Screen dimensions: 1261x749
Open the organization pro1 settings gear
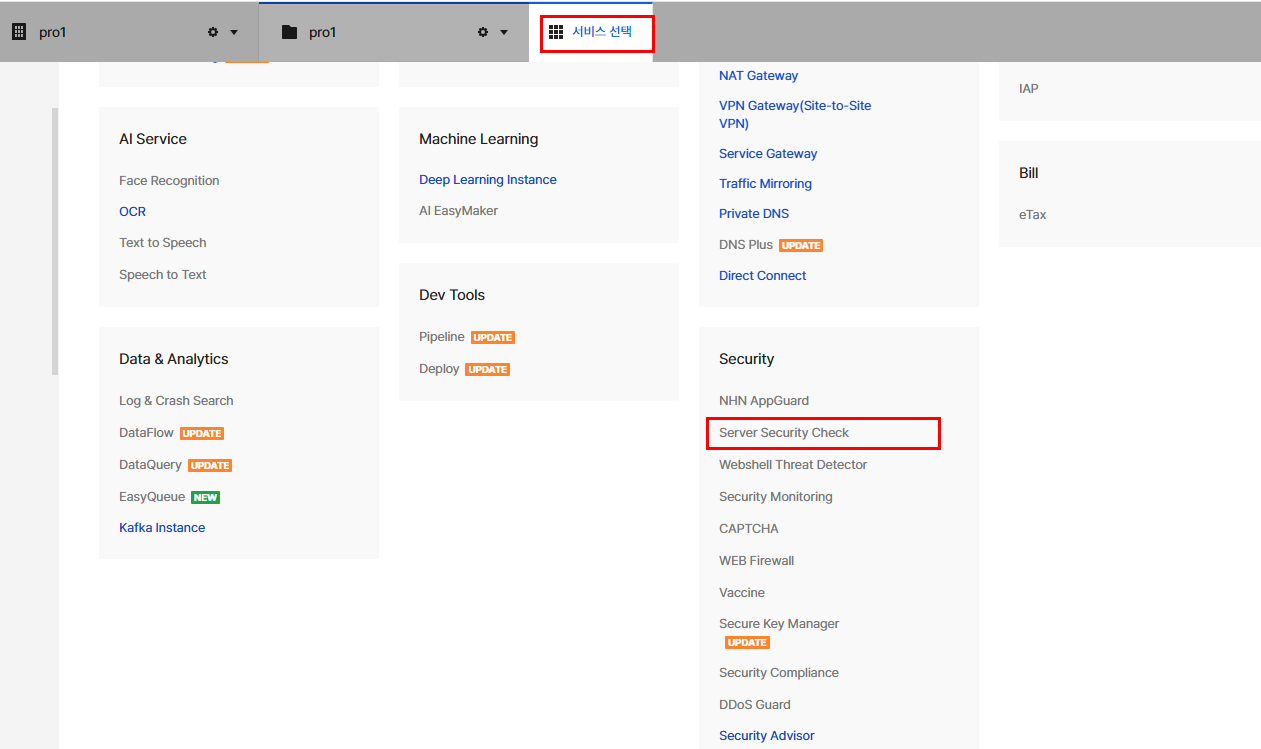213,32
